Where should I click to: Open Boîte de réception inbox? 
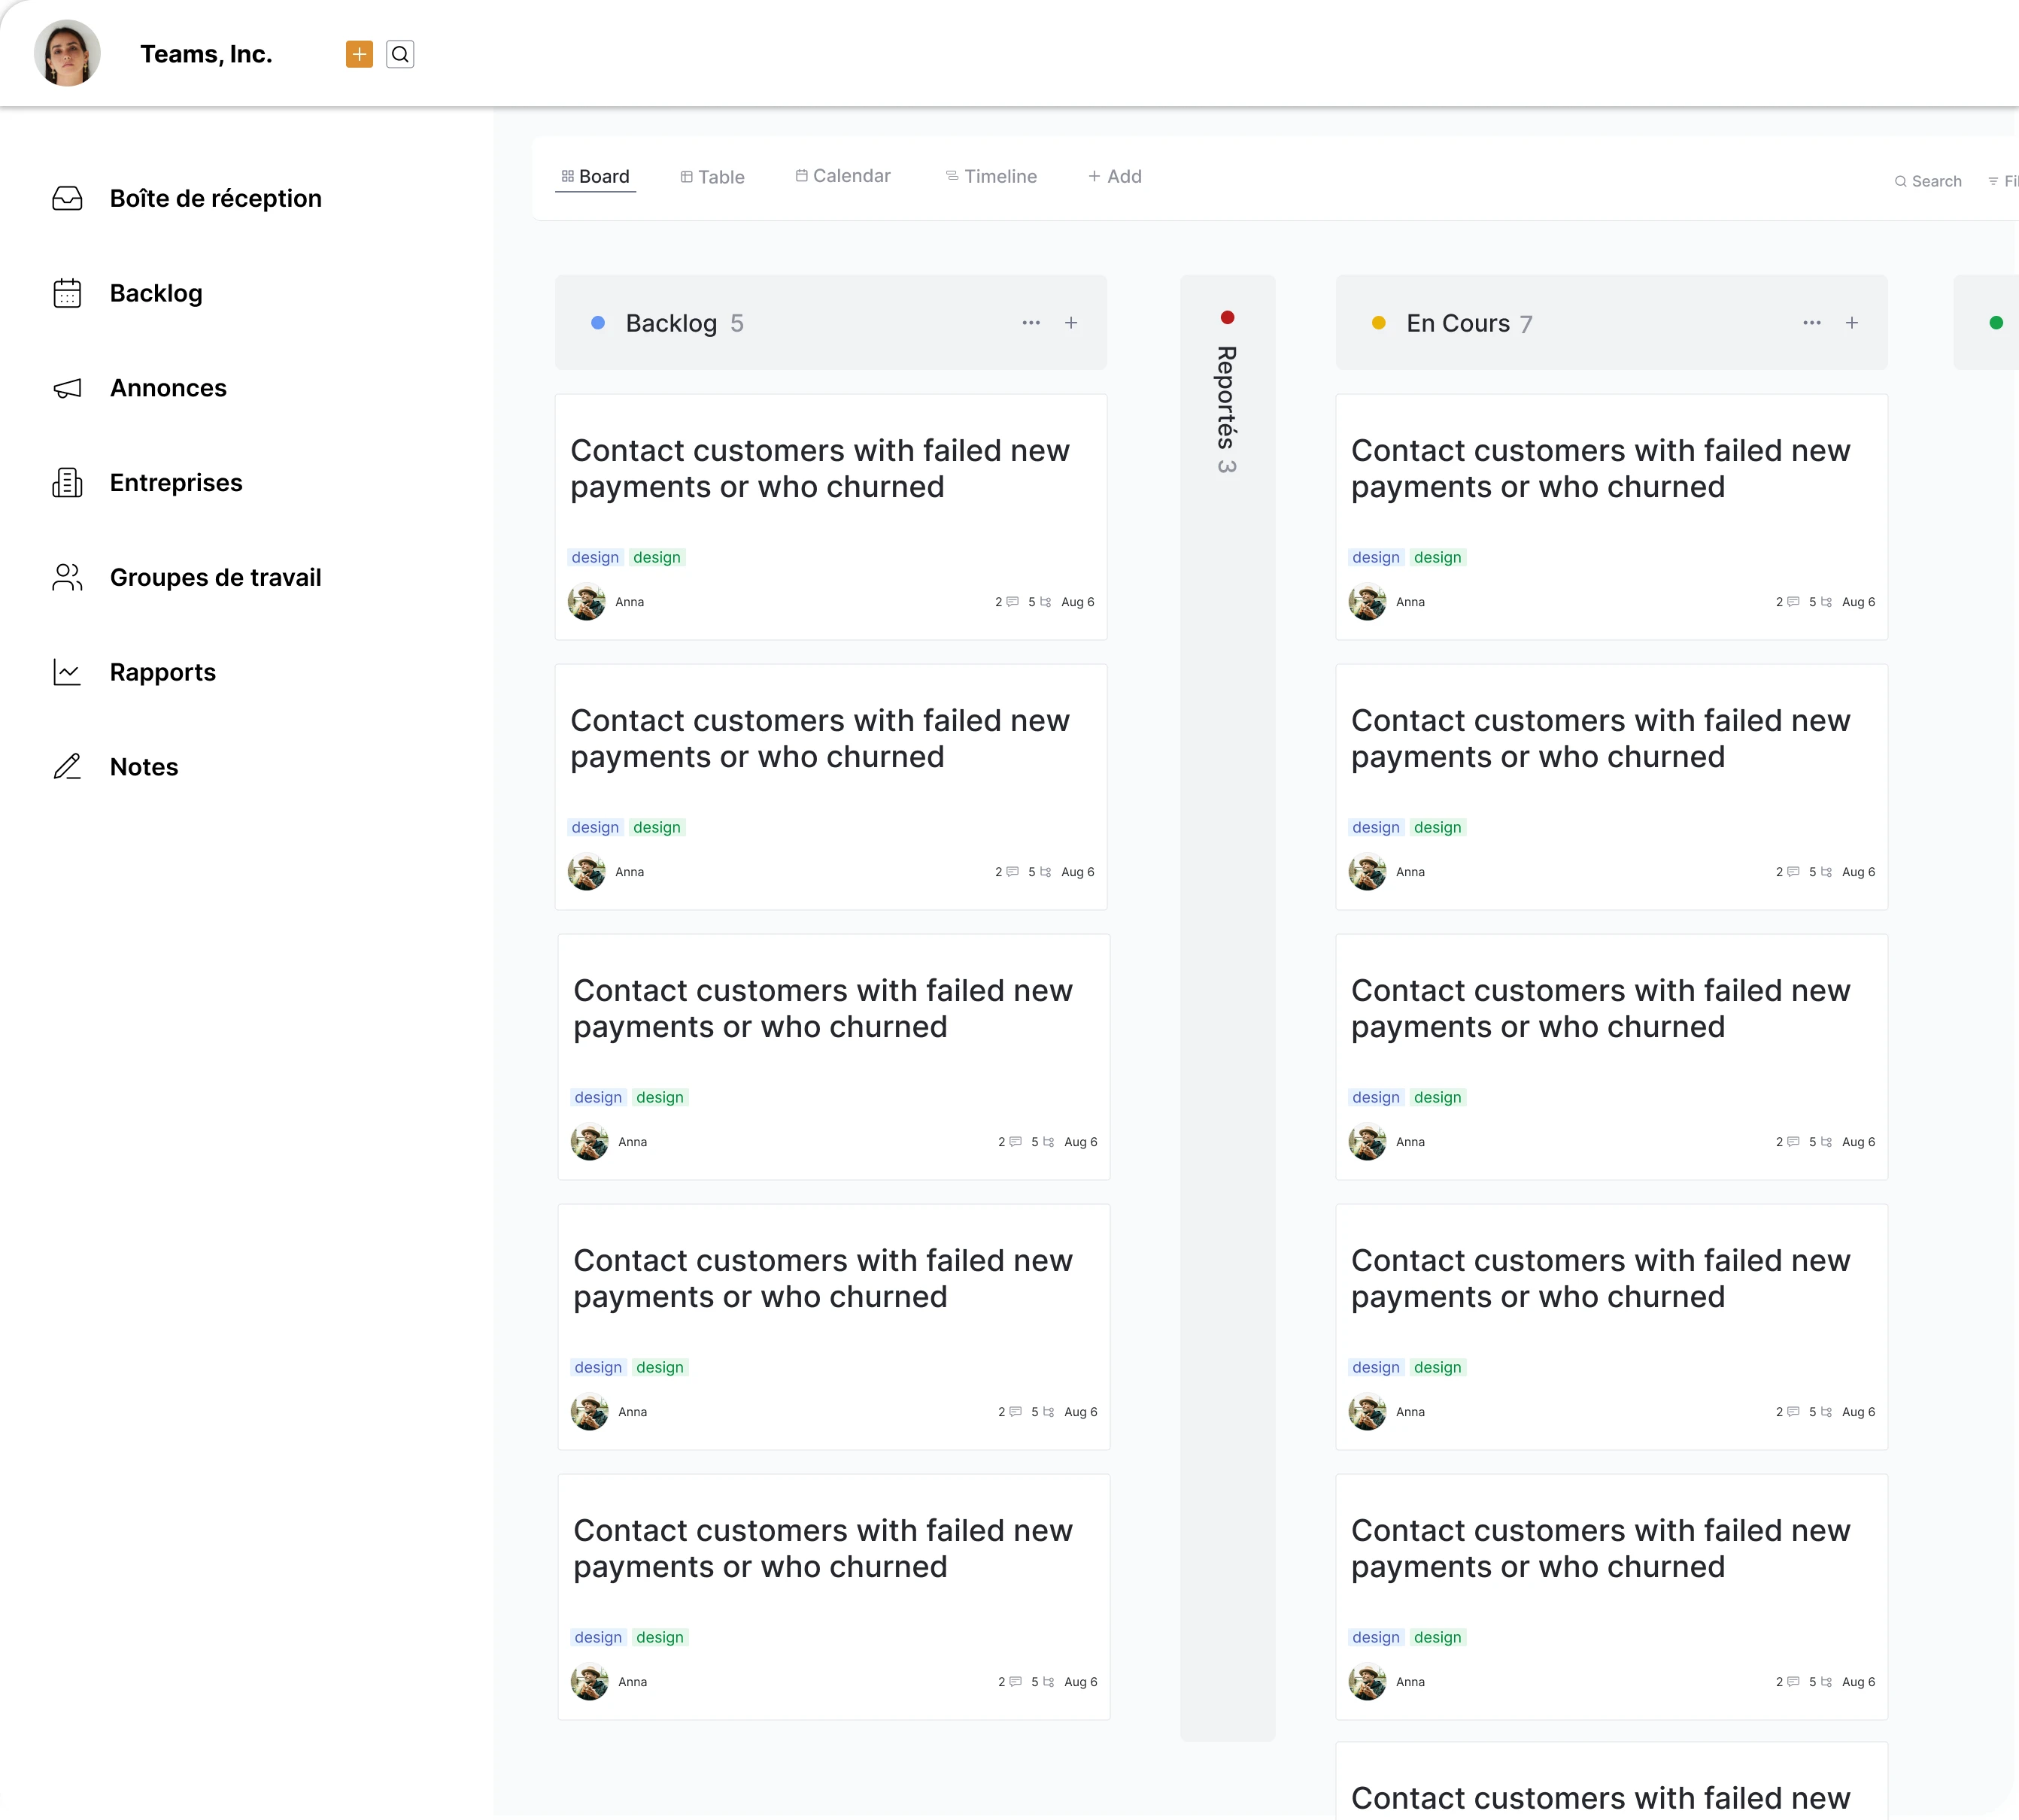coord(215,198)
